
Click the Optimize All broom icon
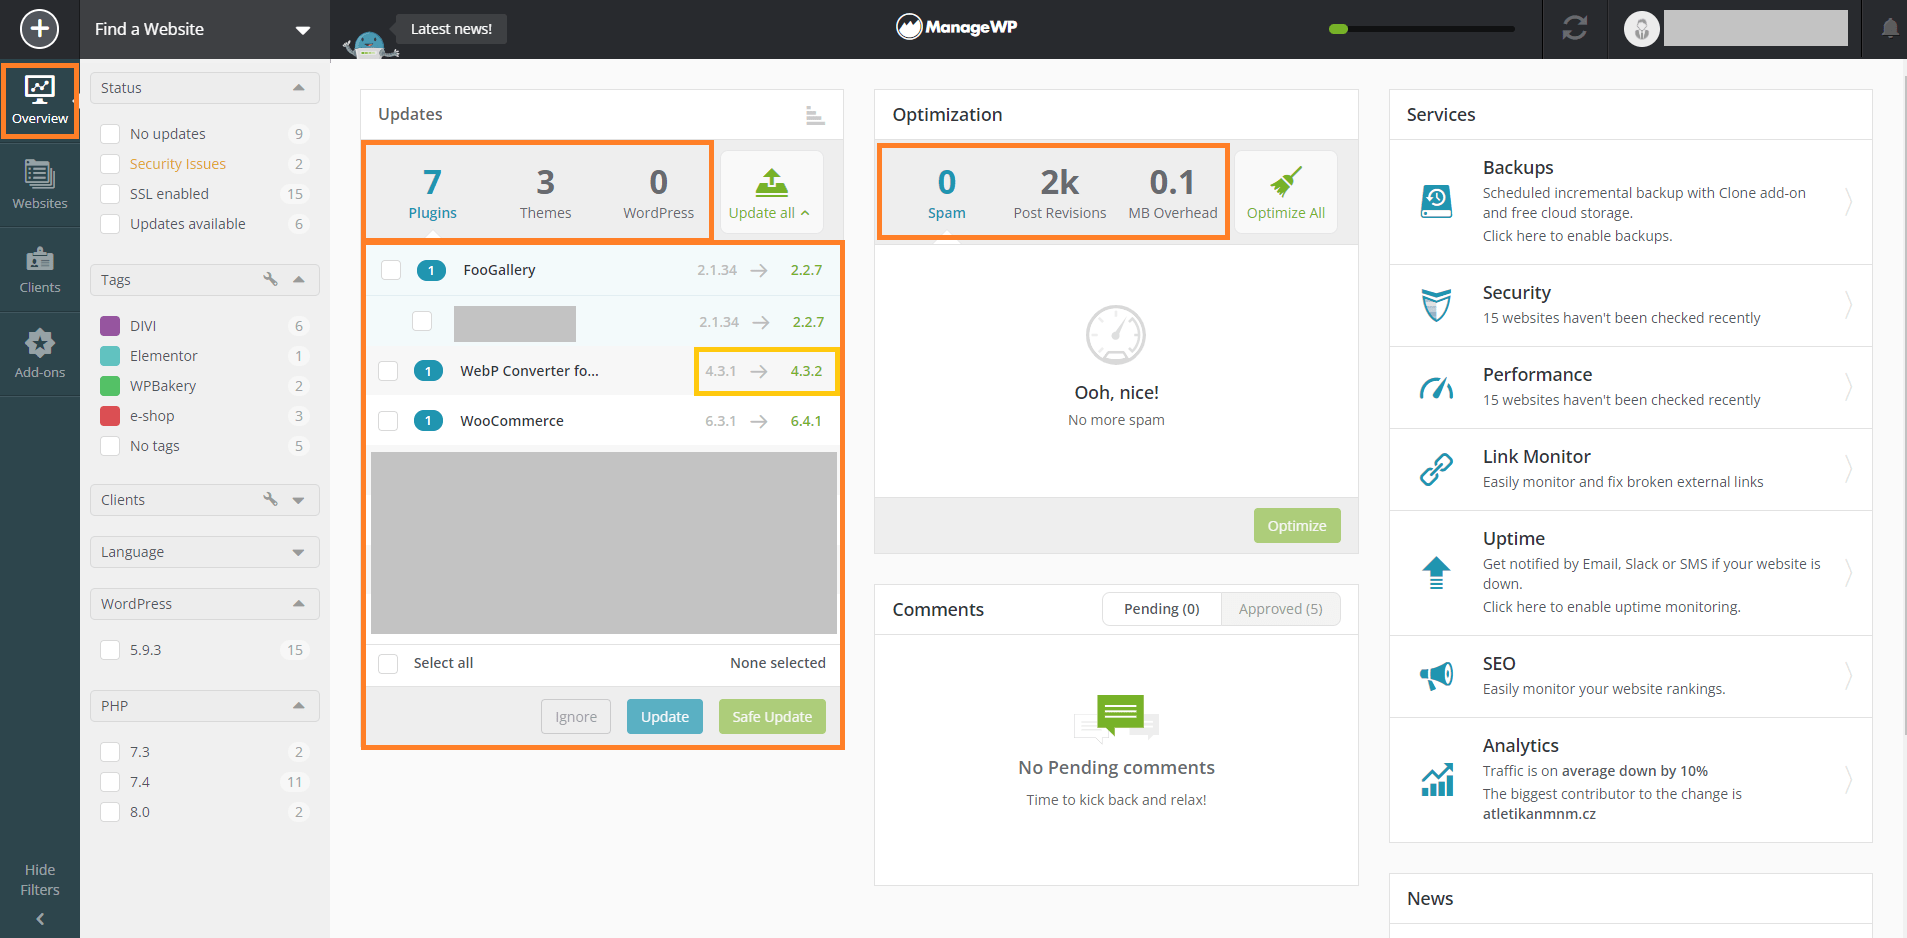click(1286, 182)
